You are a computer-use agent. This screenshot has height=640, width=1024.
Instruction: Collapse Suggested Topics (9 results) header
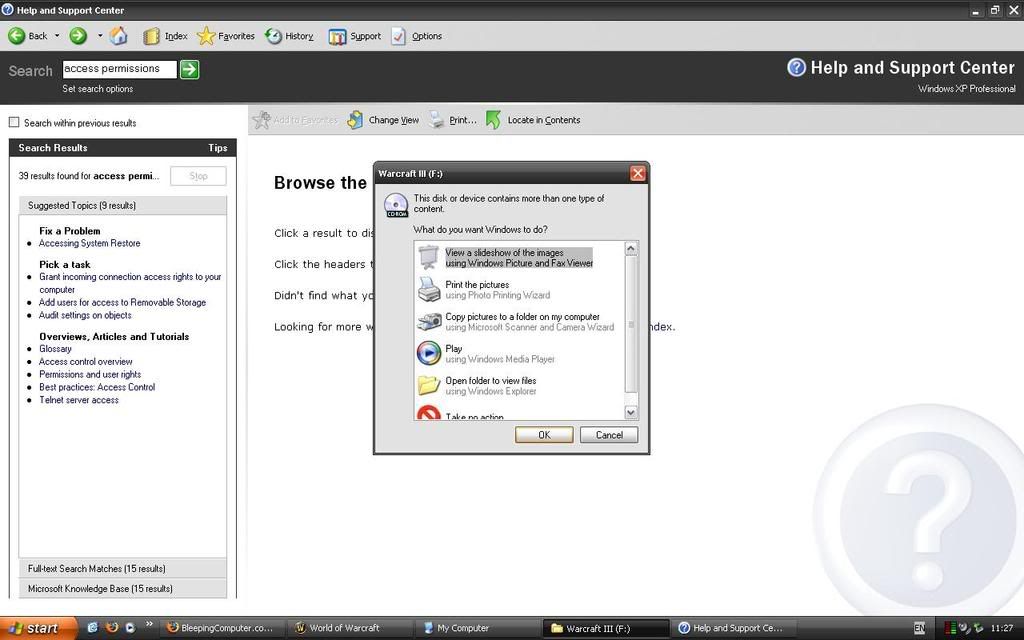[x=123, y=205]
